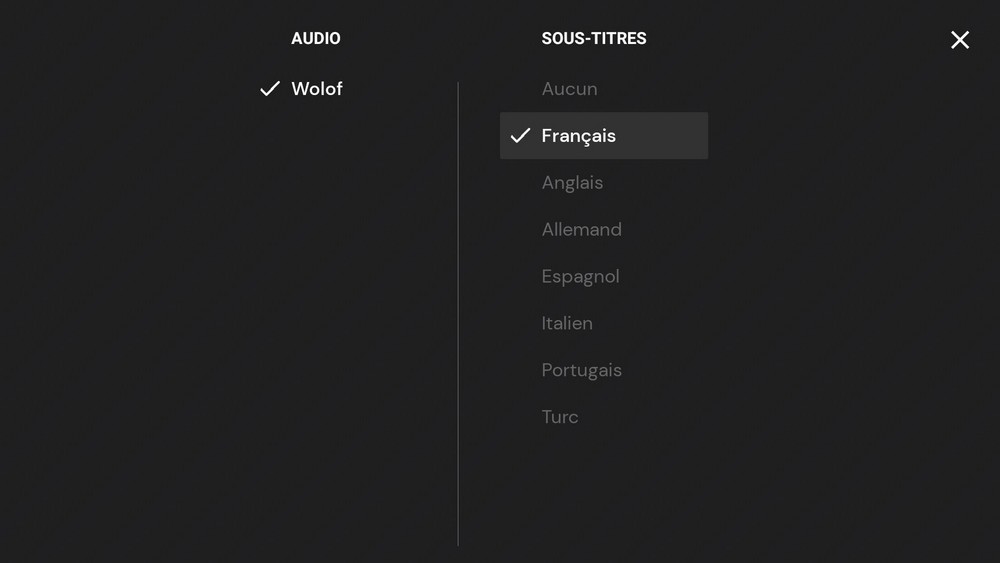Choose the last subtitle language listed

point(560,417)
